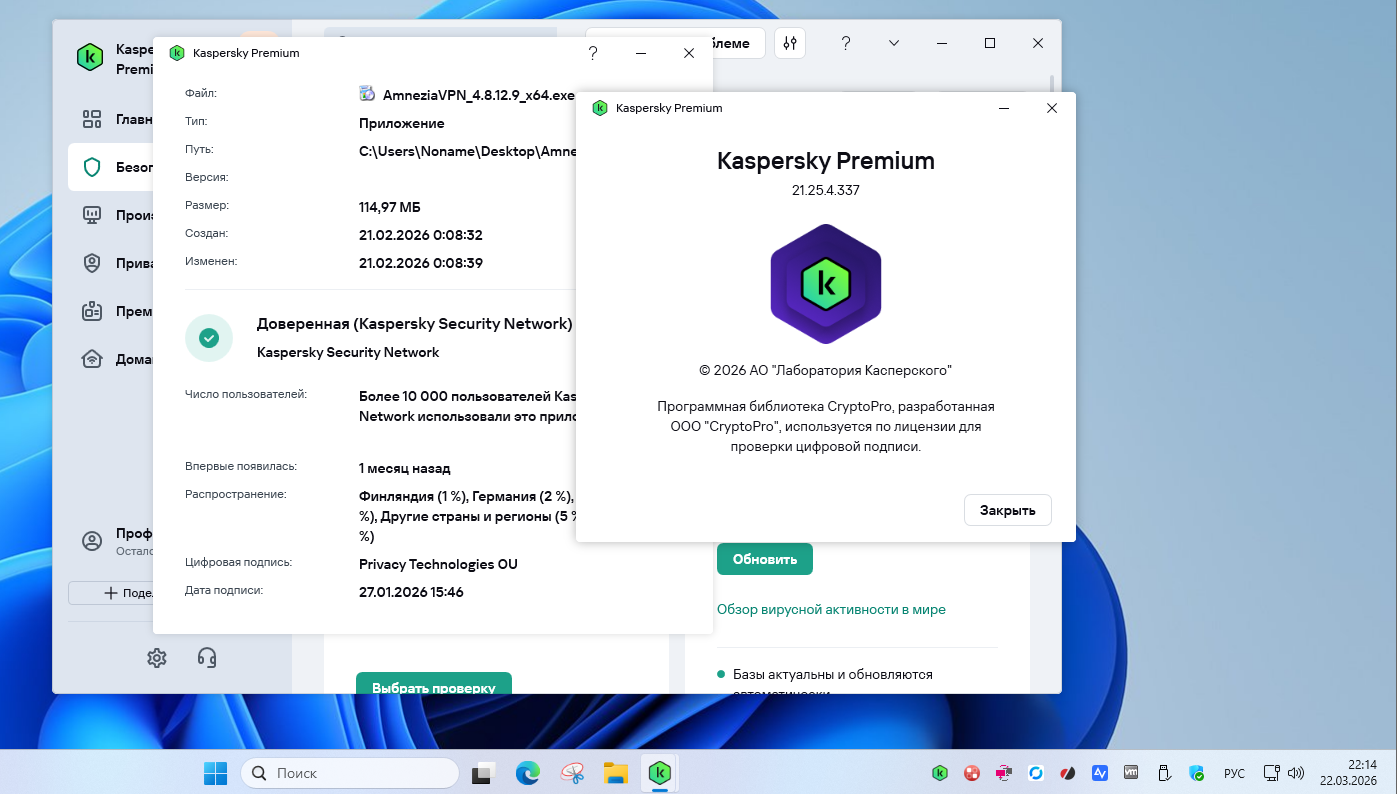
Task: Click the file path starting C:\Users\Noname\Desktop
Action: click(468, 151)
